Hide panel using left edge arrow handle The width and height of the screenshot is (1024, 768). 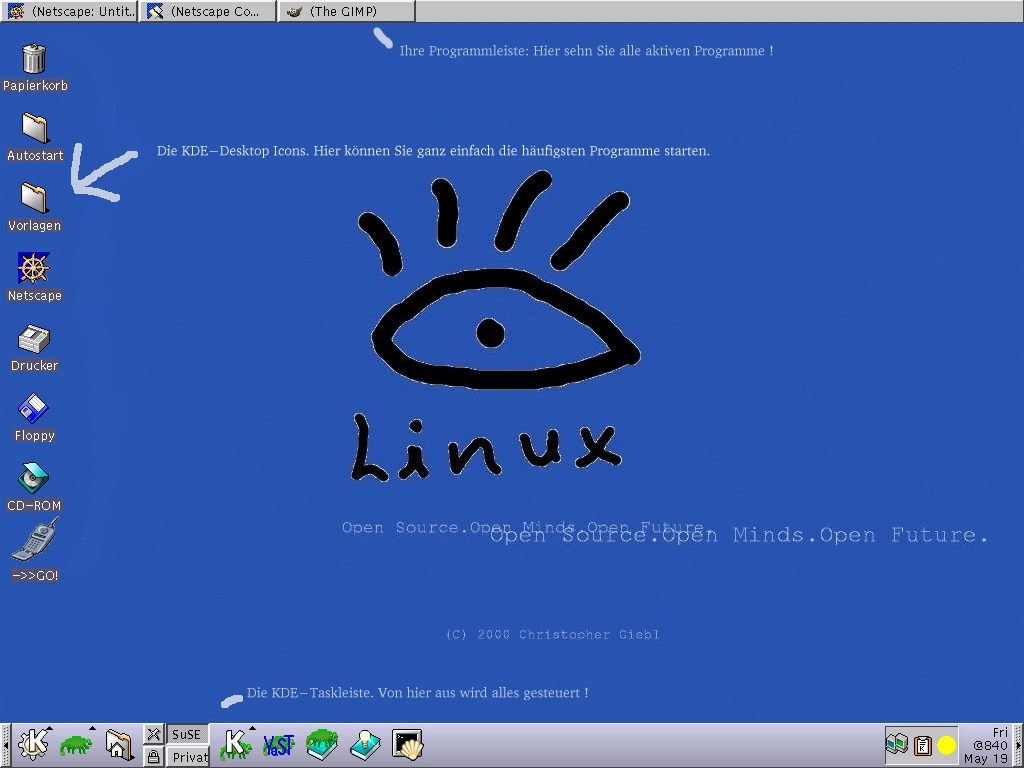pyautogui.click(x=5, y=745)
